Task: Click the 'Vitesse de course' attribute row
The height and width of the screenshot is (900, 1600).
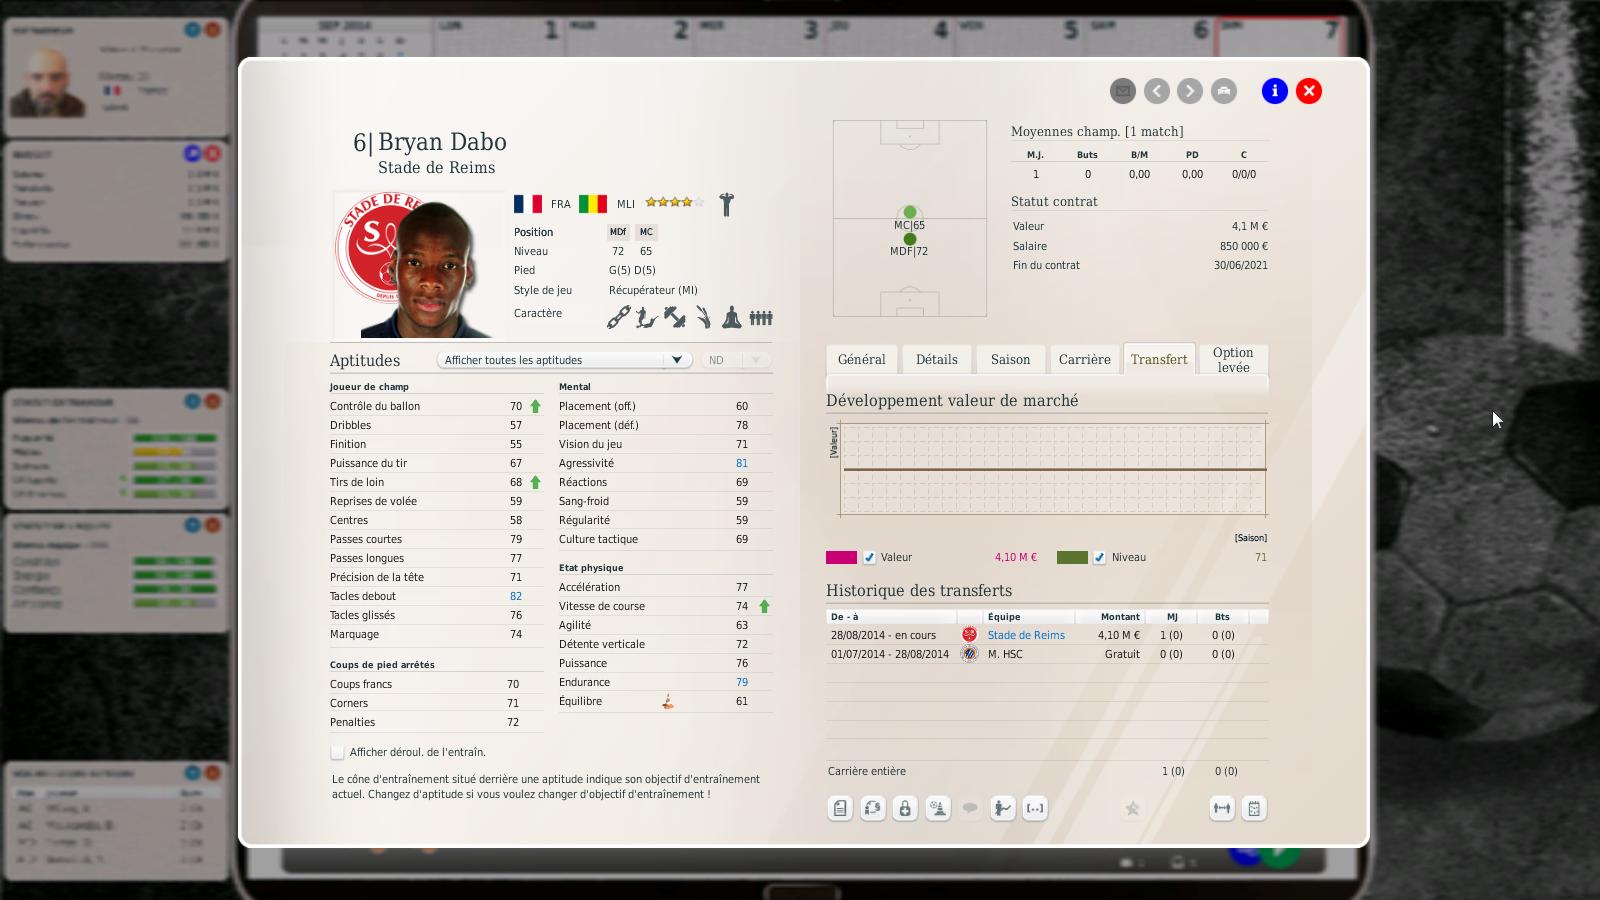Action: [664, 606]
